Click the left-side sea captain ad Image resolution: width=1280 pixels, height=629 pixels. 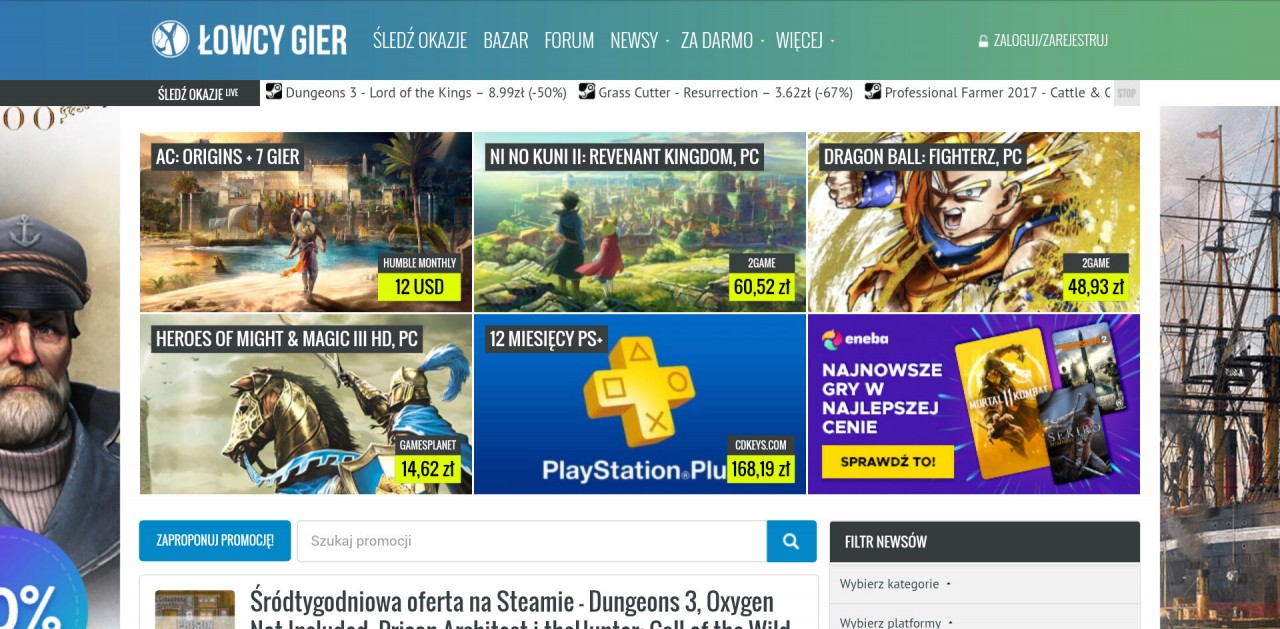pyautogui.click(x=60, y=367)
